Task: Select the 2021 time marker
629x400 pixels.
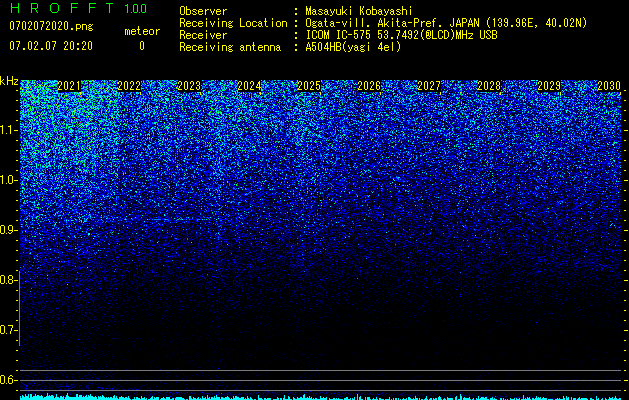Action: click(69, 86)
